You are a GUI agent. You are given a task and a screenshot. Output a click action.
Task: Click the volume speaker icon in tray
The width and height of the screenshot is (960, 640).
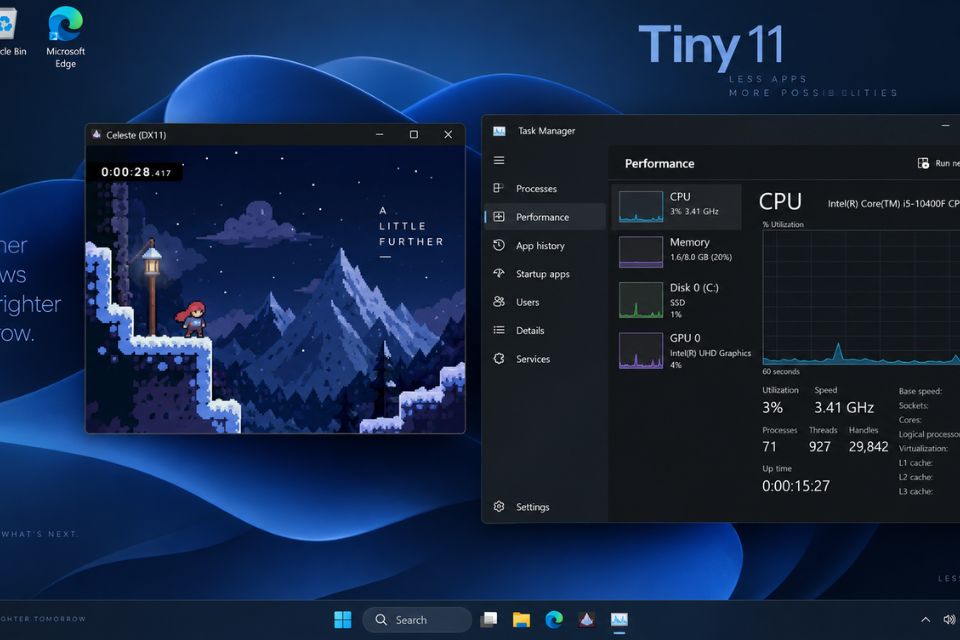click(x=950, y=620)
